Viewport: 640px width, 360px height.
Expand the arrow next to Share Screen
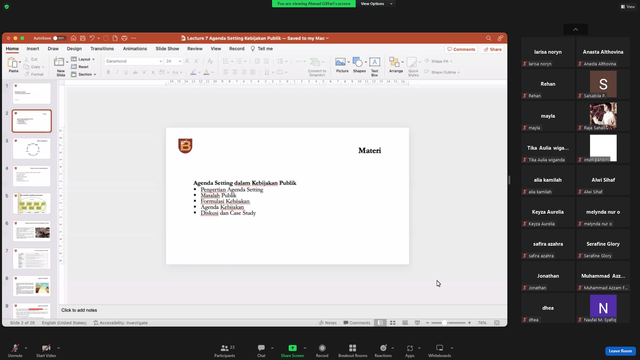(305, 348)
